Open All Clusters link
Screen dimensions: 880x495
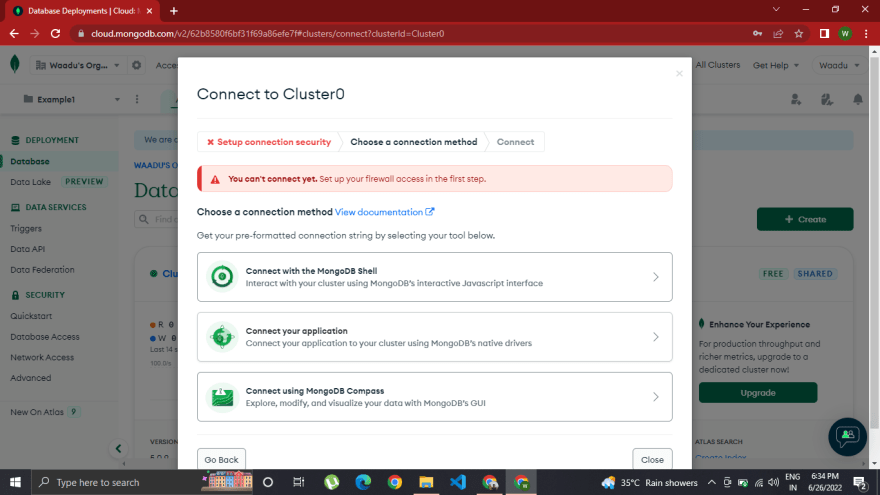718,65
